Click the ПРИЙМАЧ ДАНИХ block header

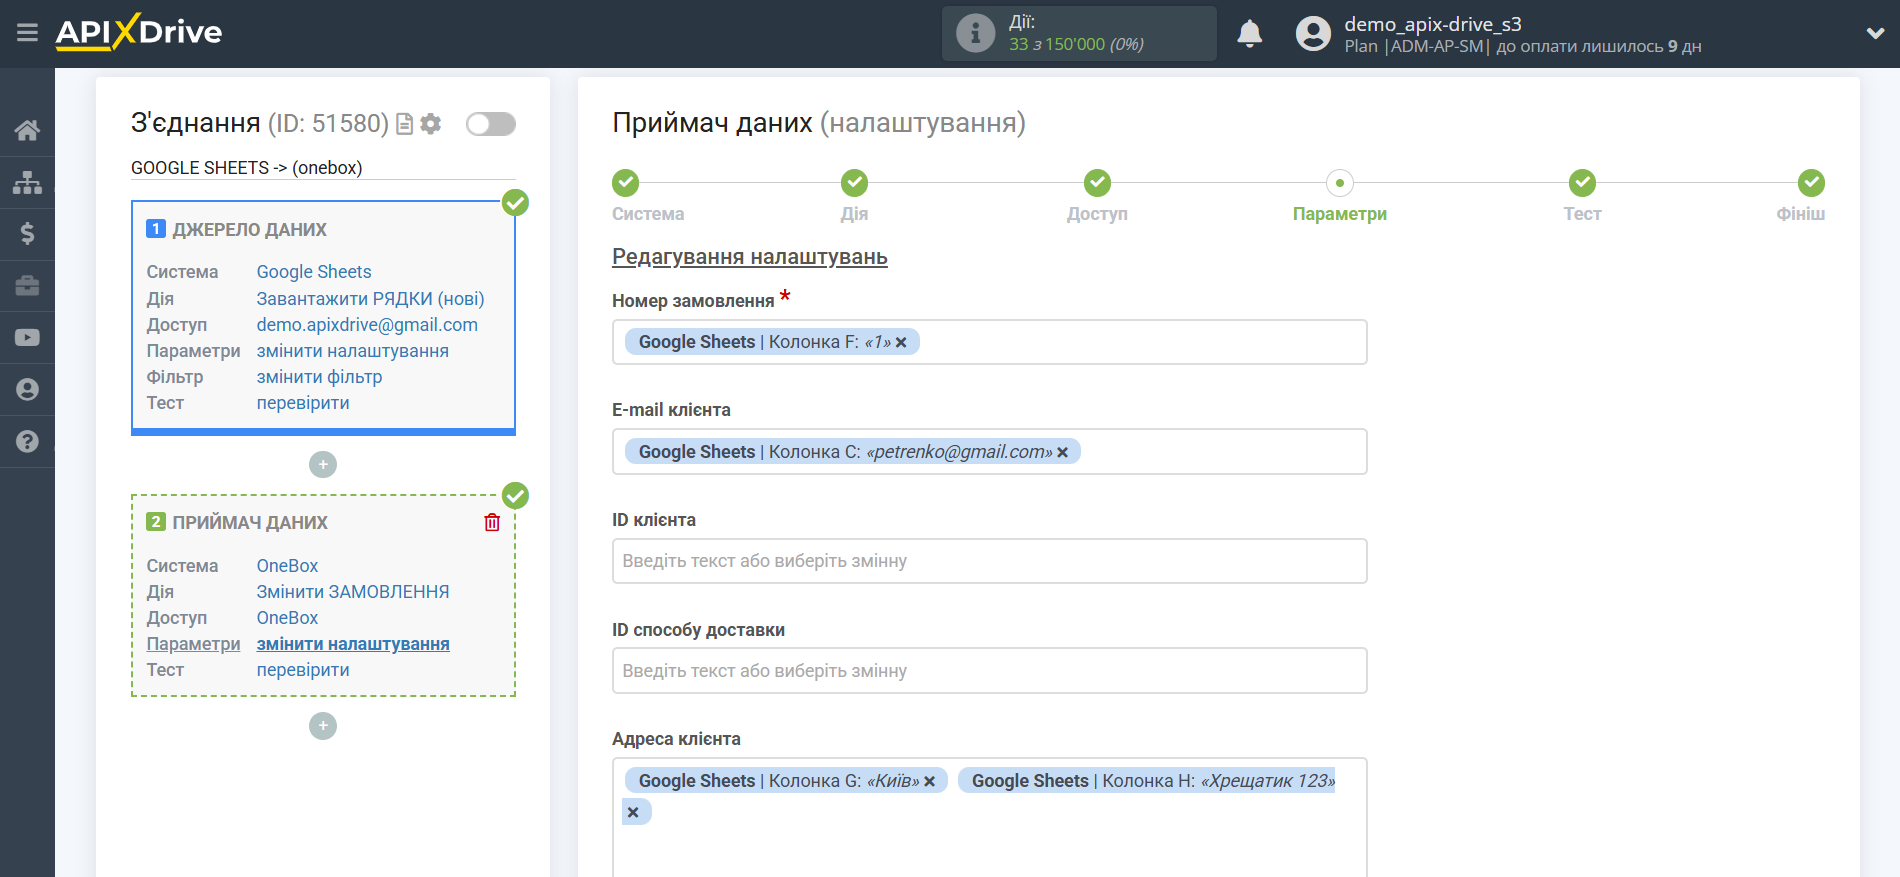(x=250, y=523)
